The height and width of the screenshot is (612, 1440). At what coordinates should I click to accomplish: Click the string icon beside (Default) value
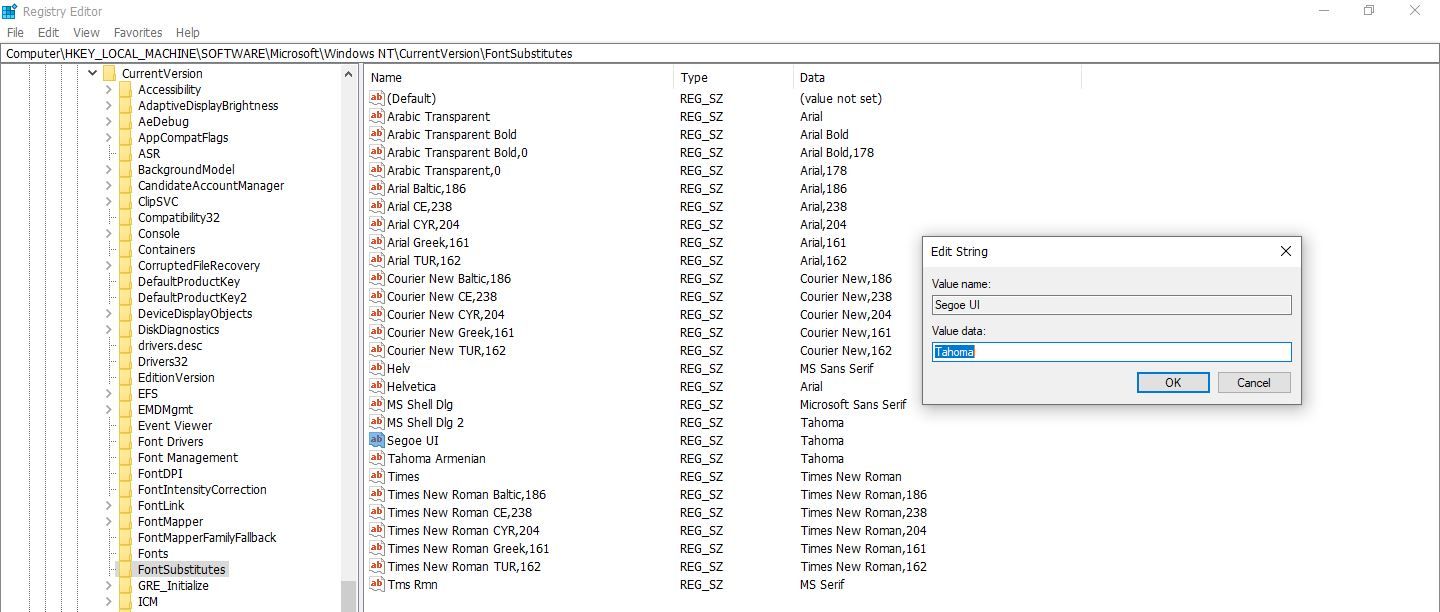[377, 98]
